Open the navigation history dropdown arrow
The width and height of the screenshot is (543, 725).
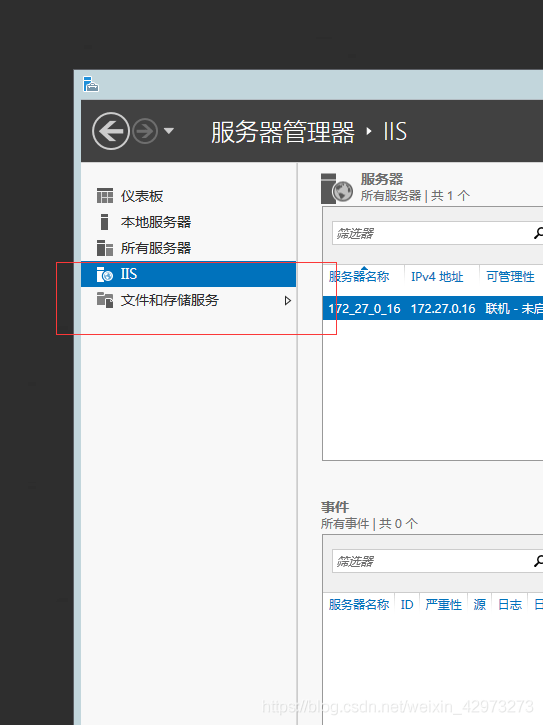pyautogui.click(x=169, y=131)
